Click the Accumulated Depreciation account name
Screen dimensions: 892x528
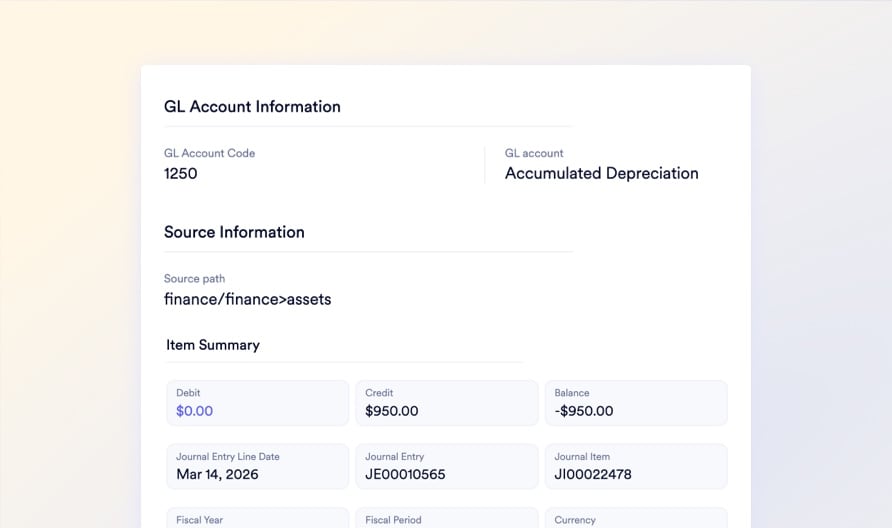pyautogui.click(x=601, y=173)
